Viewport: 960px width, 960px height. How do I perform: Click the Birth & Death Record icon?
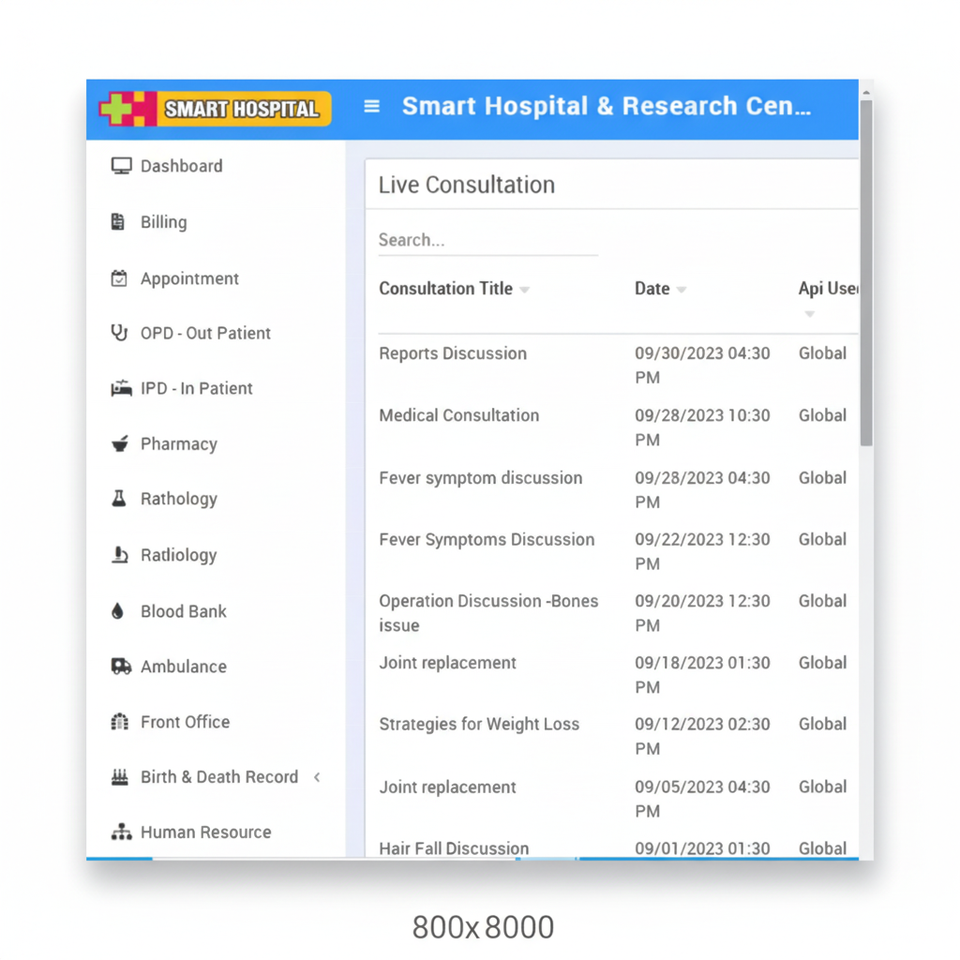[x=119, y=777]
